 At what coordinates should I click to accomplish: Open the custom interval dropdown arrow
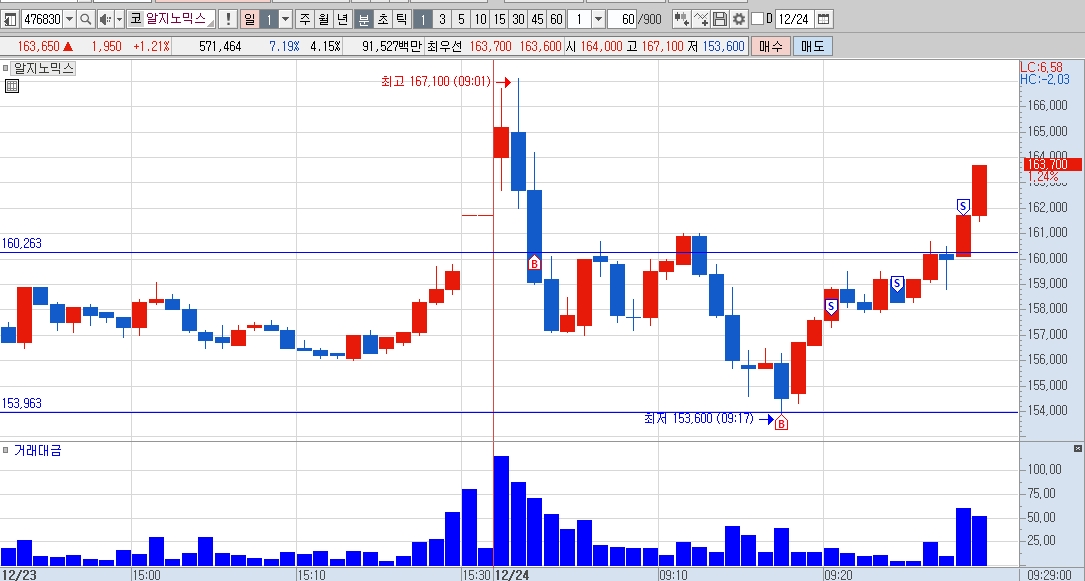[x=599, y=19]
